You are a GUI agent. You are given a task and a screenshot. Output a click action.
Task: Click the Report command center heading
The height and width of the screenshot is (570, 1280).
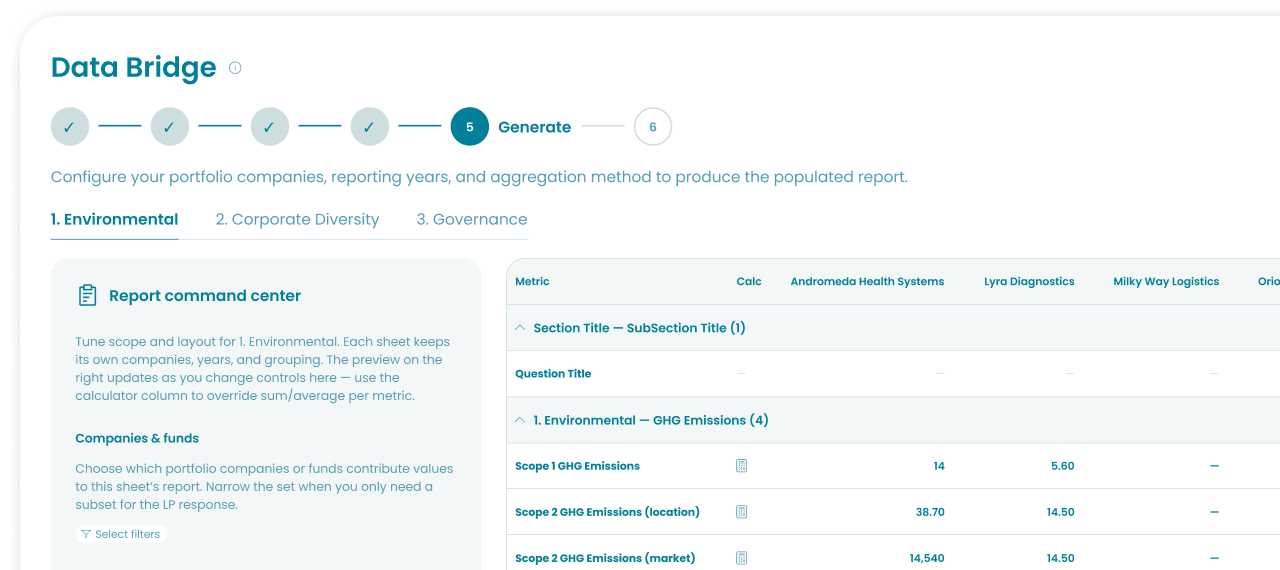(205, 296)
